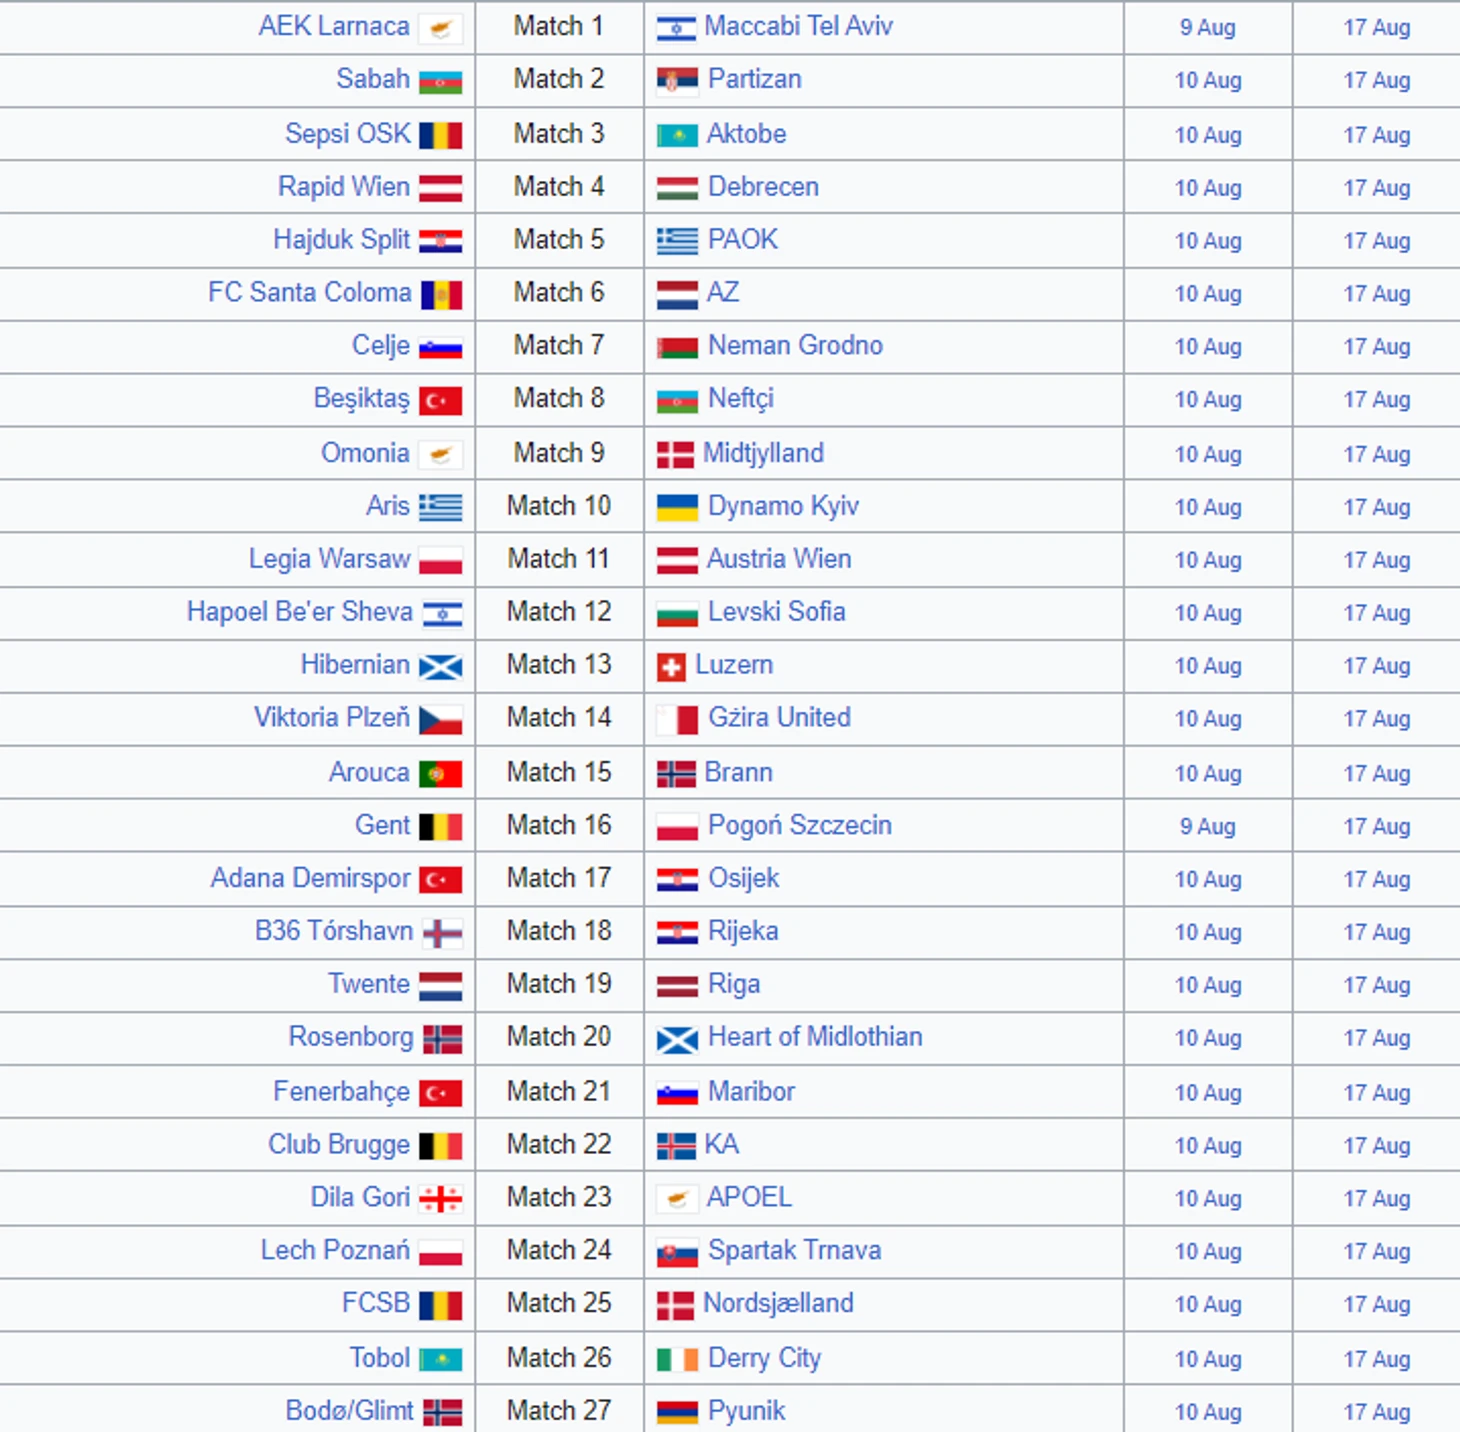
Task: Click the Swiss flag beside Luzern
Action: (x=670, y=667)
